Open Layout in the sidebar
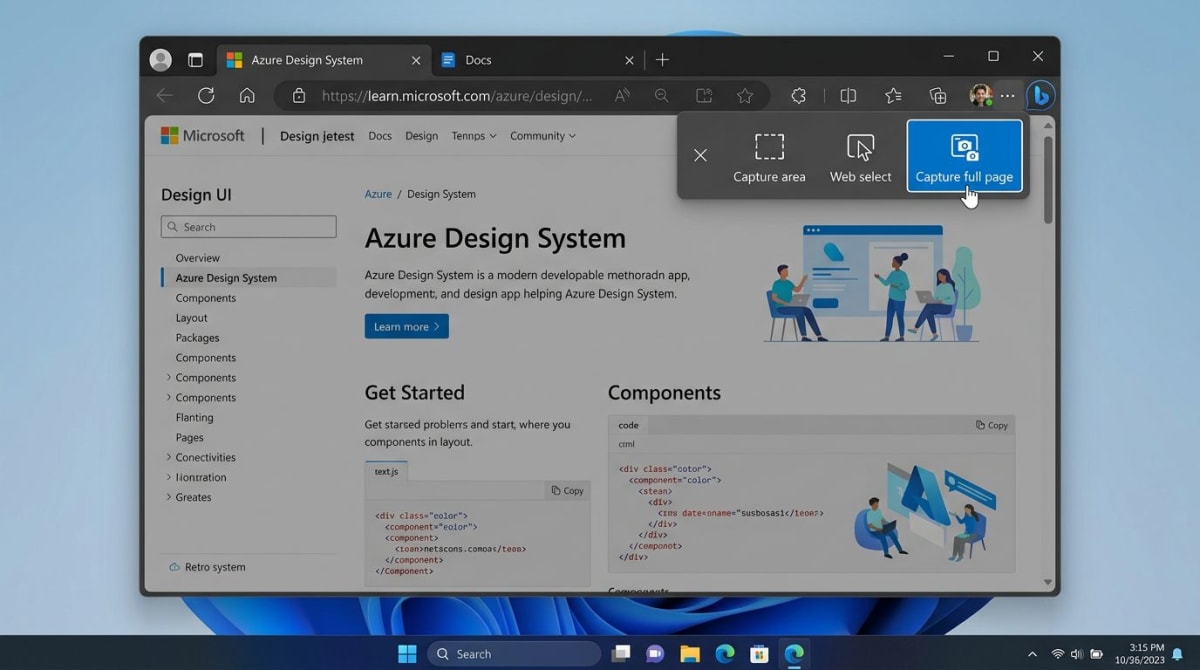 [192, 318]
